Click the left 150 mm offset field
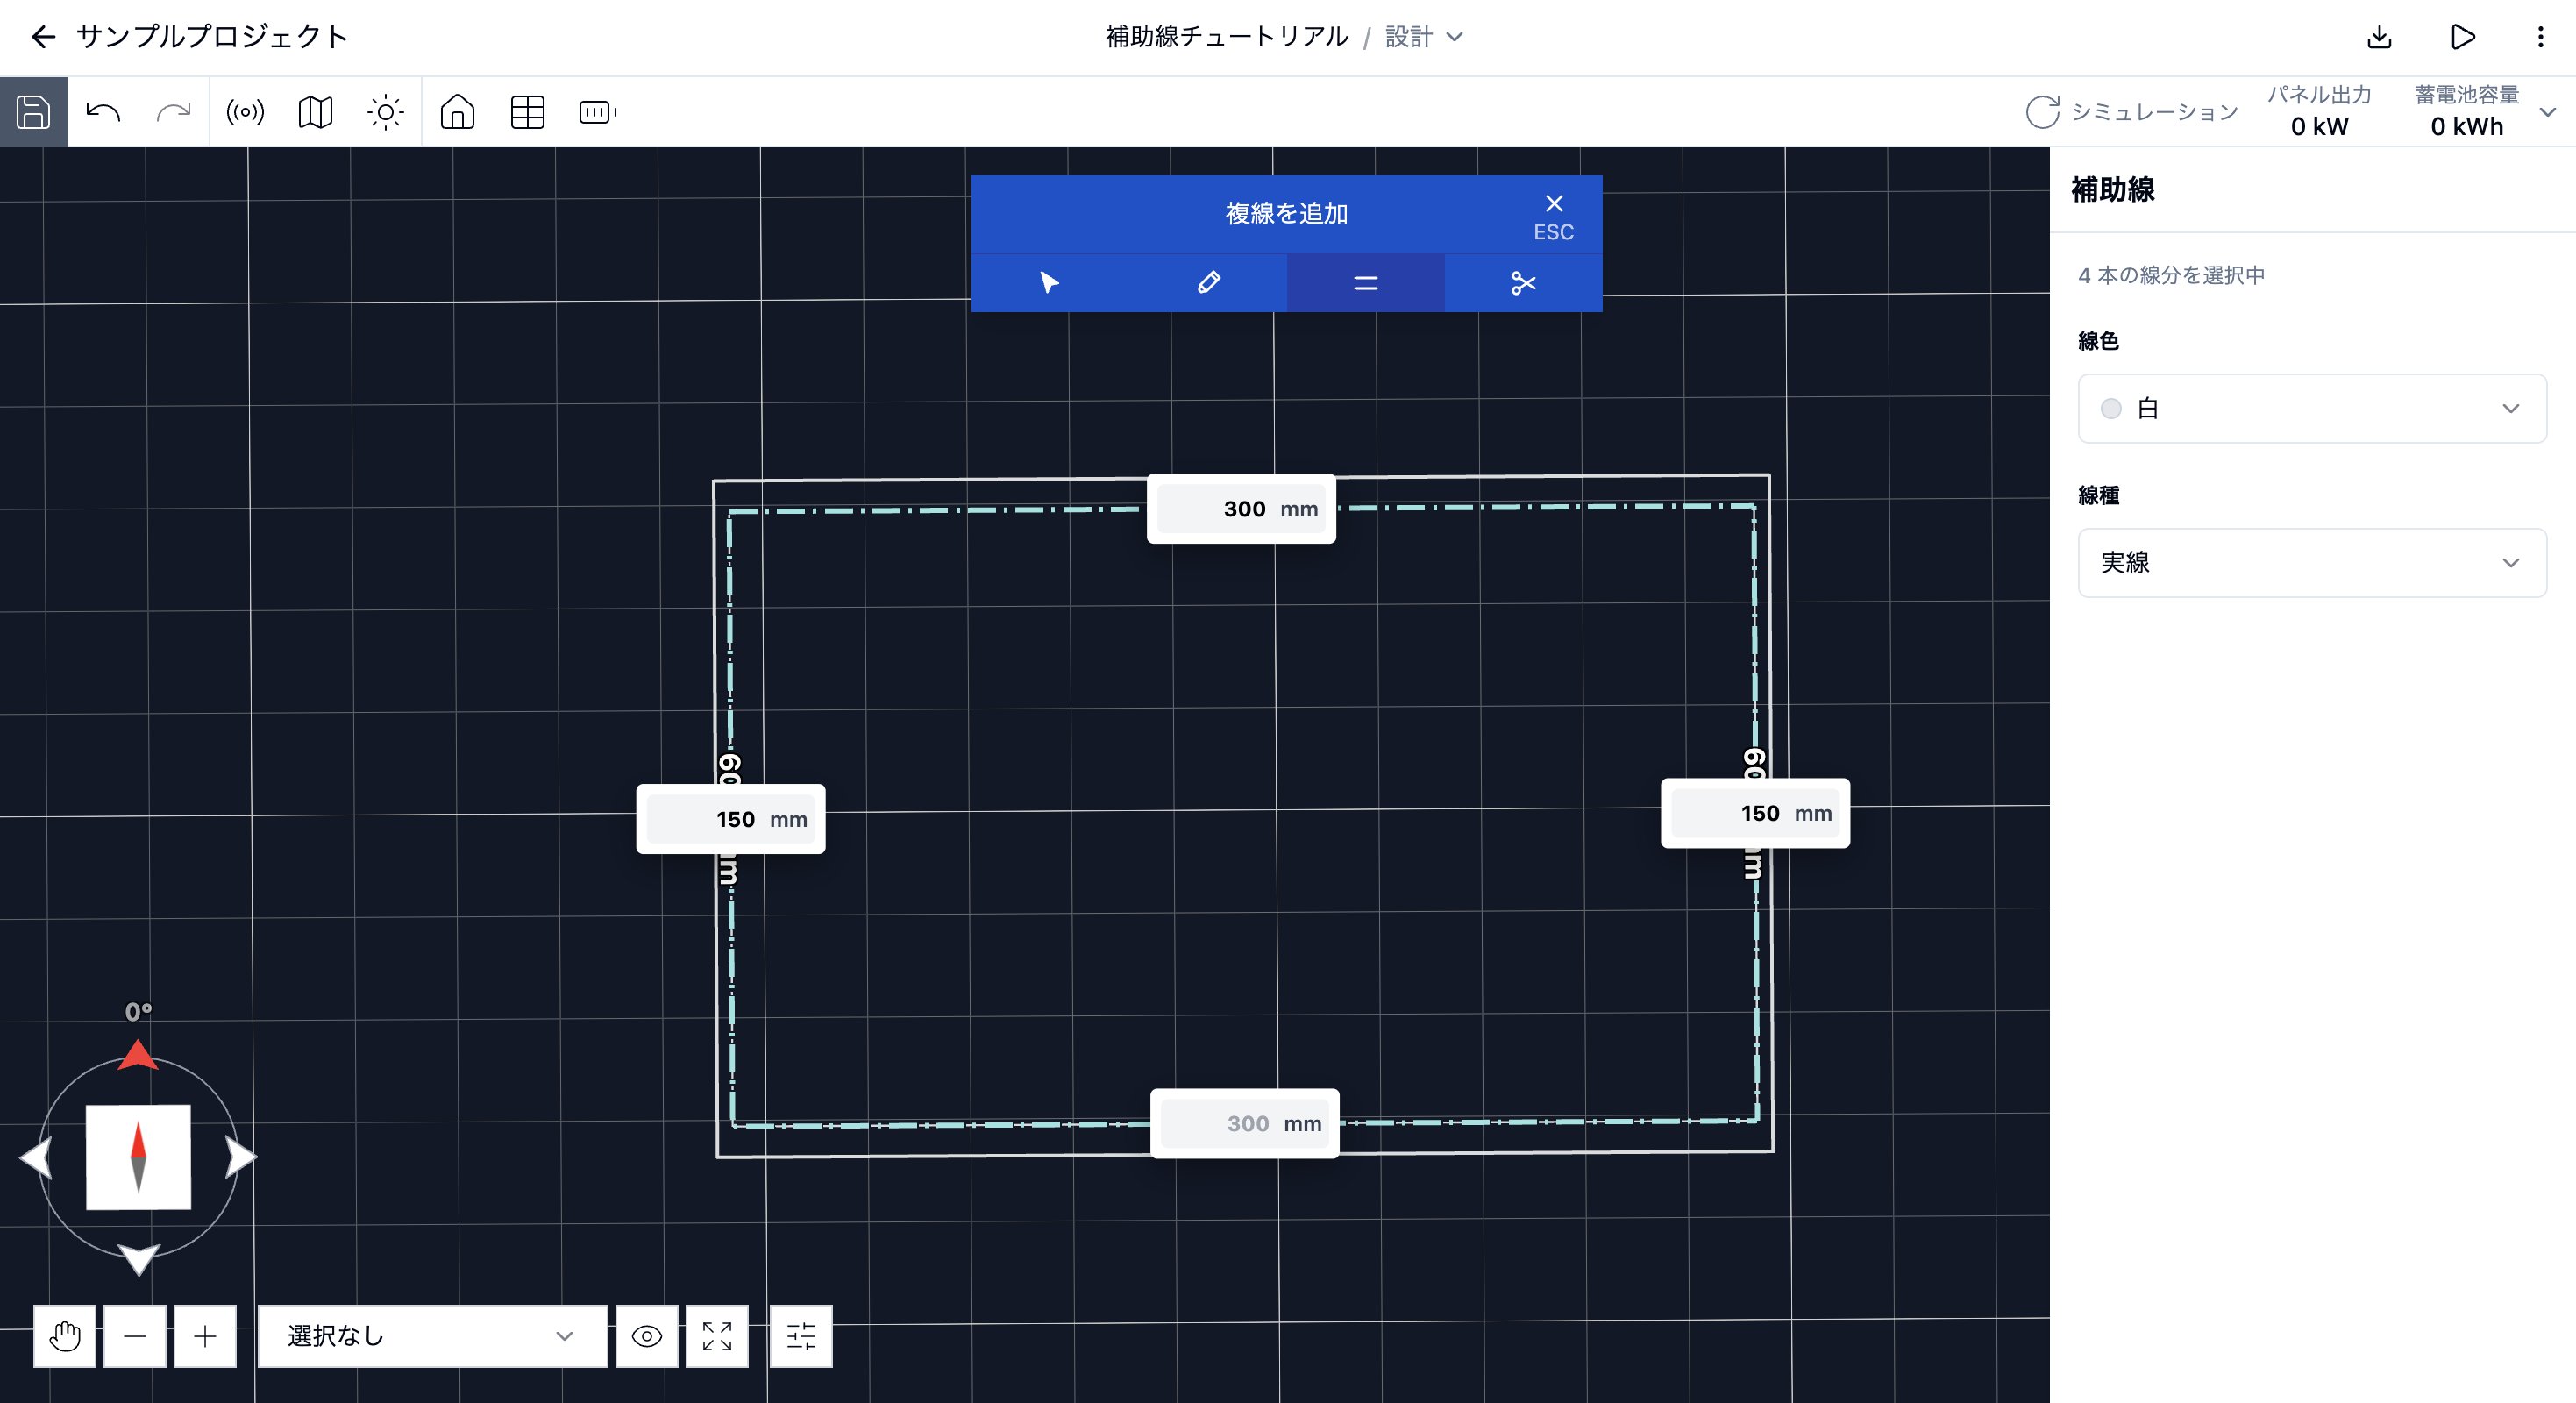Viewport: 2576px width, 1403px height. tap(731, 819)
